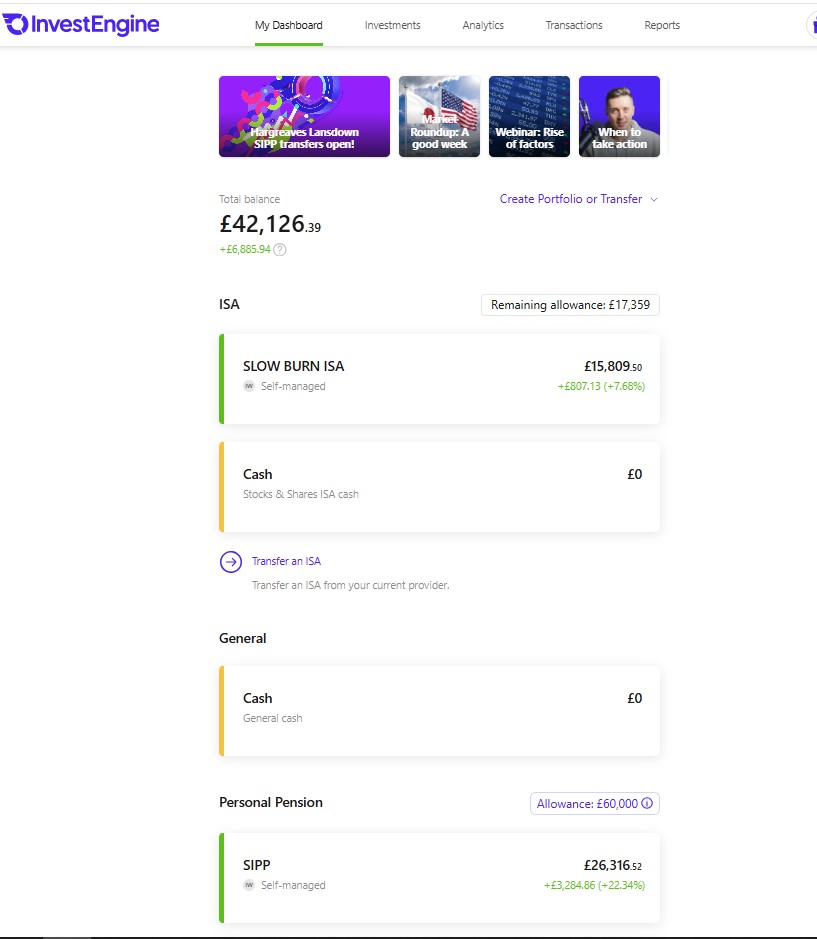Click the self-managed badge icon under SIPP
The image size is (817, 939).
point(249,885)
